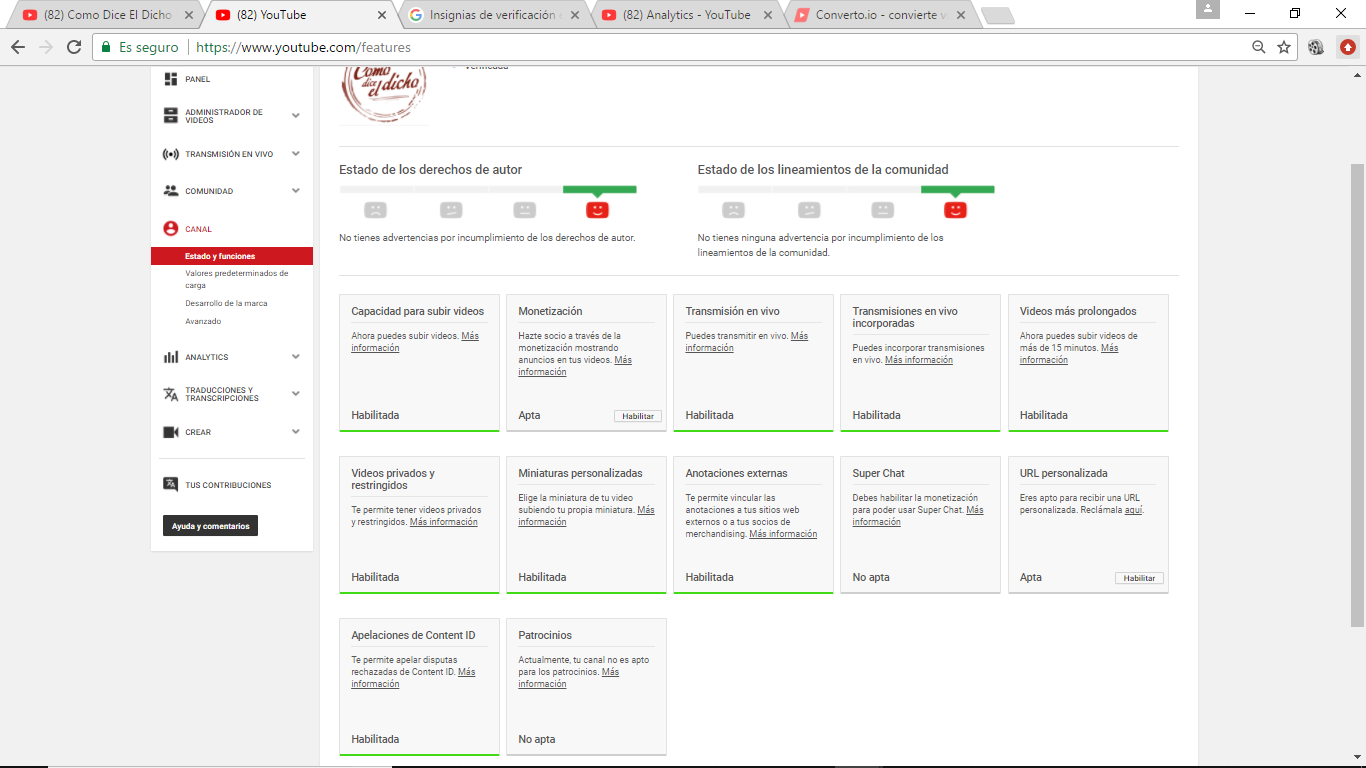
Task: Close the Analytics - YouTube tab
Action: (x=767, y=15)
